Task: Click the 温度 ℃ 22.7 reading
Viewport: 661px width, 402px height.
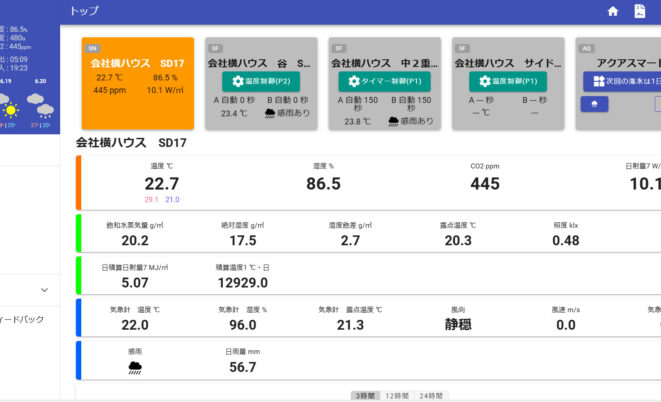Action: [x=161, y=182]
